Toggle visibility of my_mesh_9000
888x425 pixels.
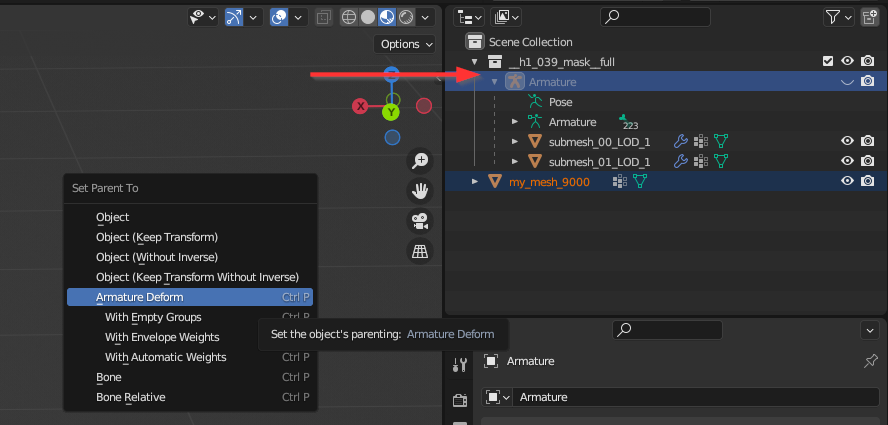847,181
